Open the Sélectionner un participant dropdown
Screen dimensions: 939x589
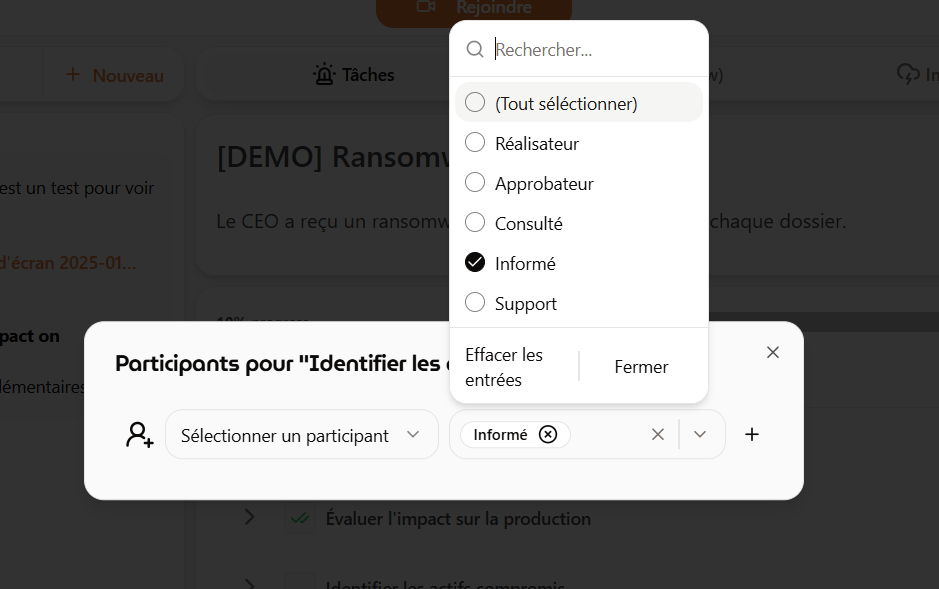pos(301,434)
